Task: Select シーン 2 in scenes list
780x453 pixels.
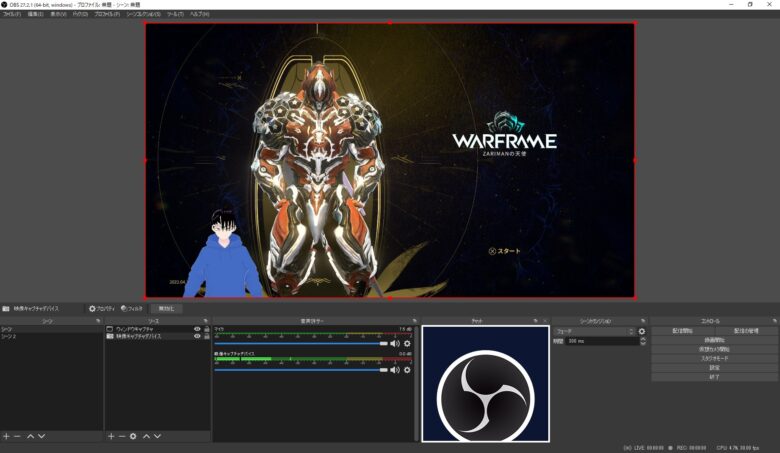Action: tap(51, 337)
